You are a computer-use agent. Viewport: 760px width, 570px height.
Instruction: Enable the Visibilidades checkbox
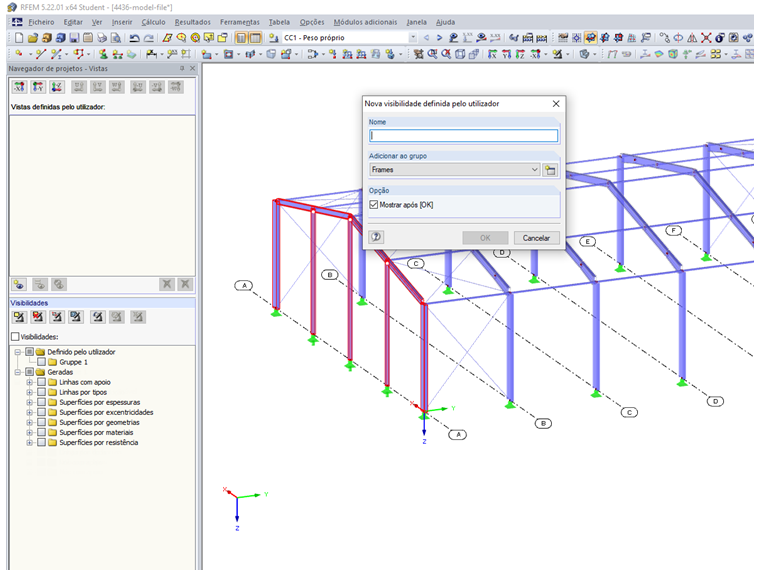point(15,336)
